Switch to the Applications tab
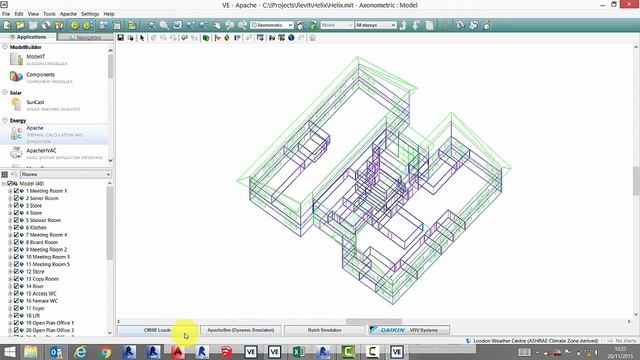Screen dimensions: 640x360 coord(28,37)
